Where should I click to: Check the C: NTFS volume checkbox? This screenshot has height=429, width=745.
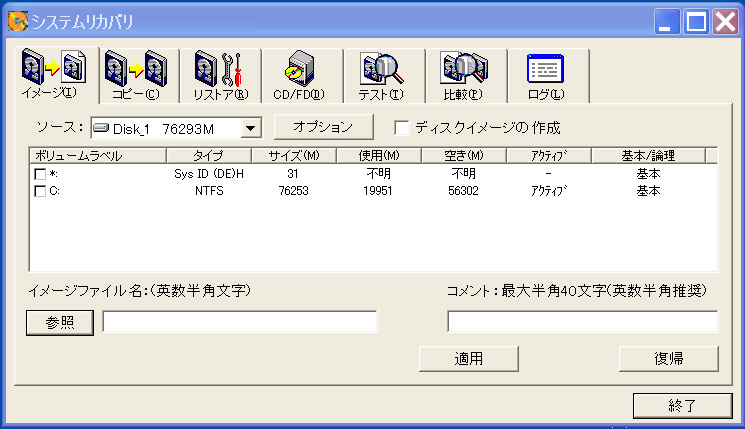tap(40, 191)
